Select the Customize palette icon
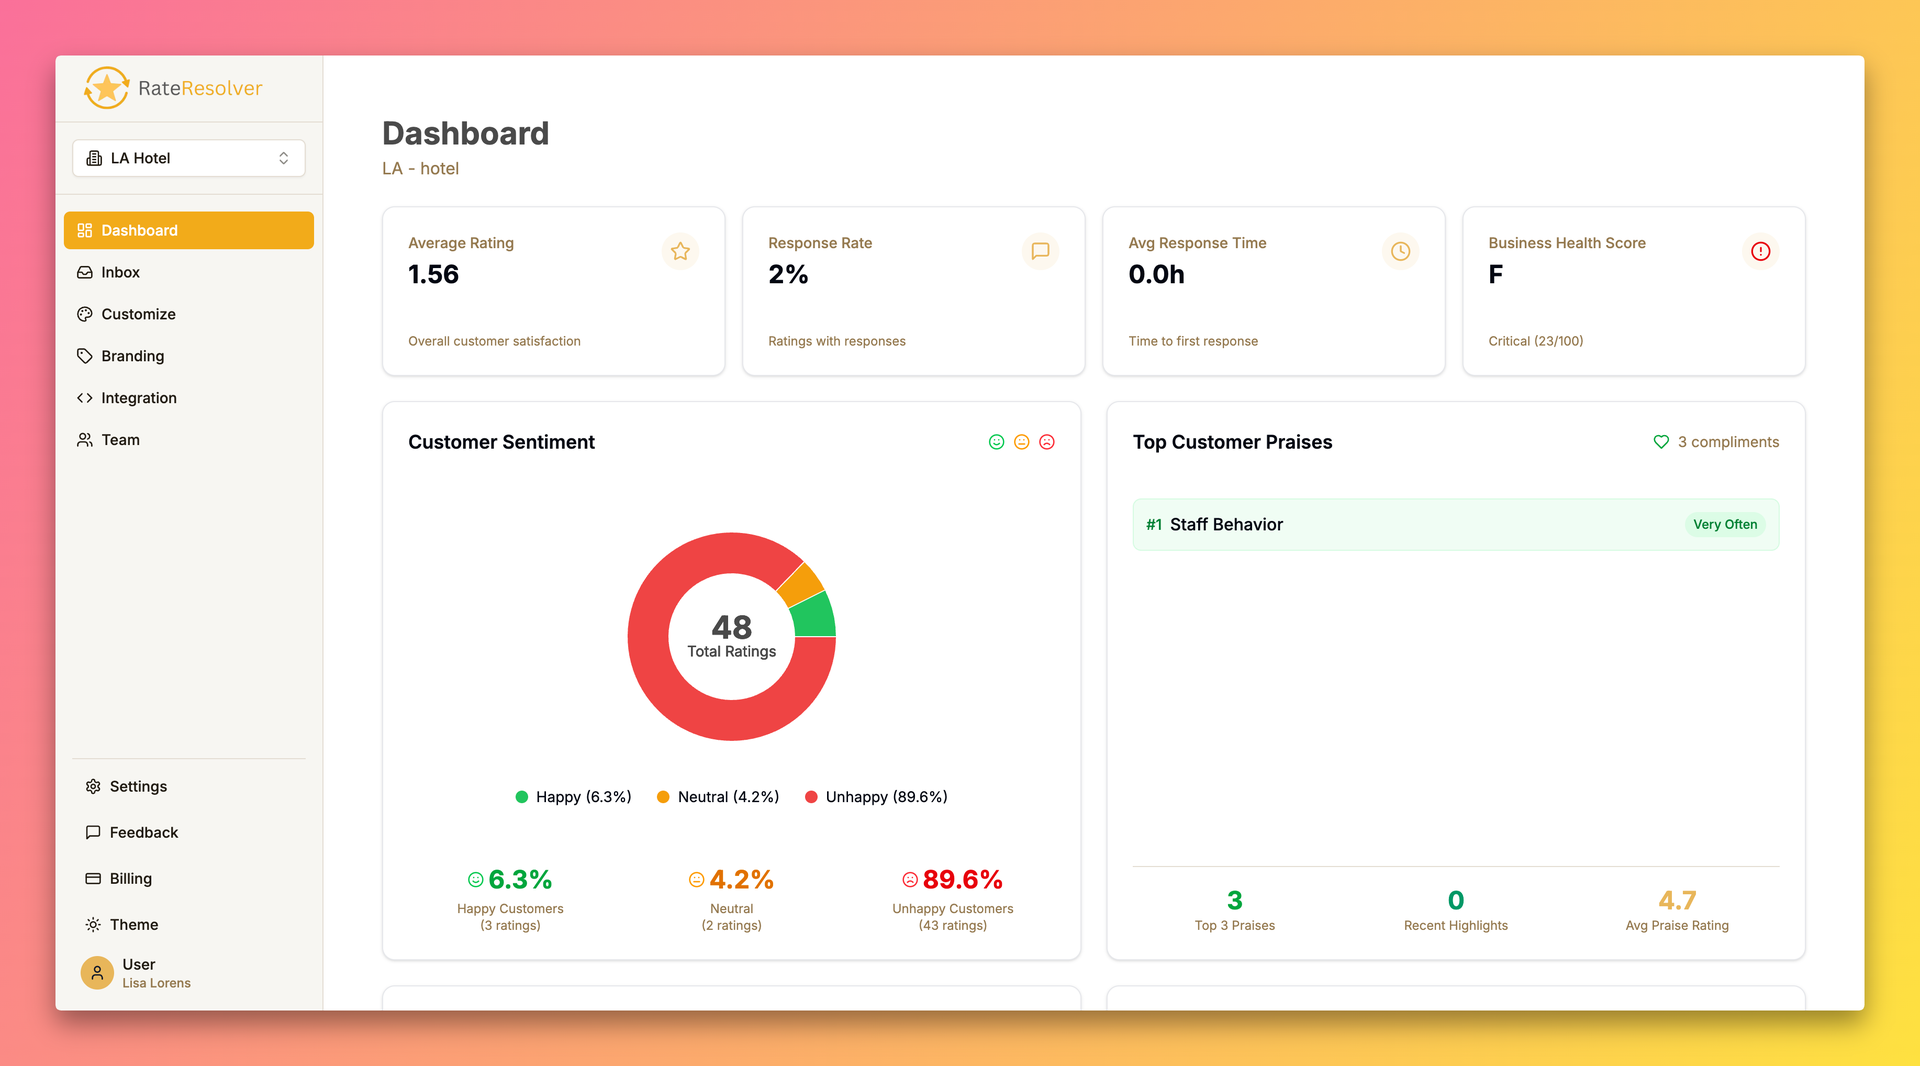Screen dimensions: 1920x1066 click(x=86, y=314)
